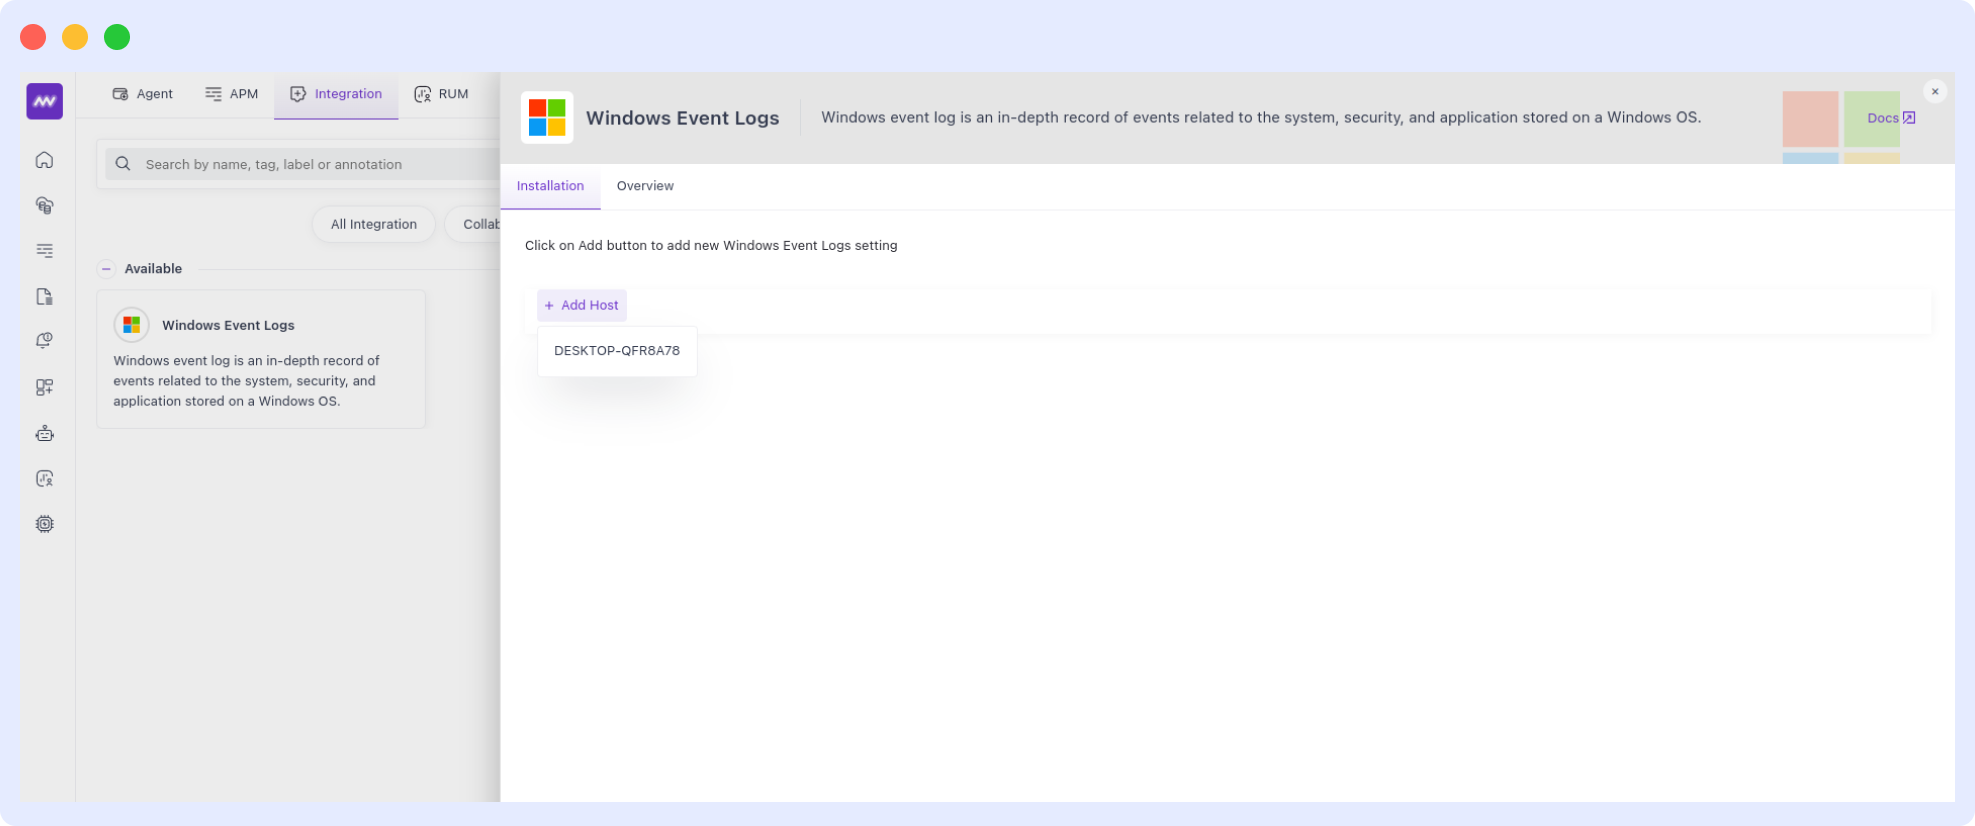1975x826 pixels.
Task: Click the Middleware logo icon
Action: coord(44,101)
